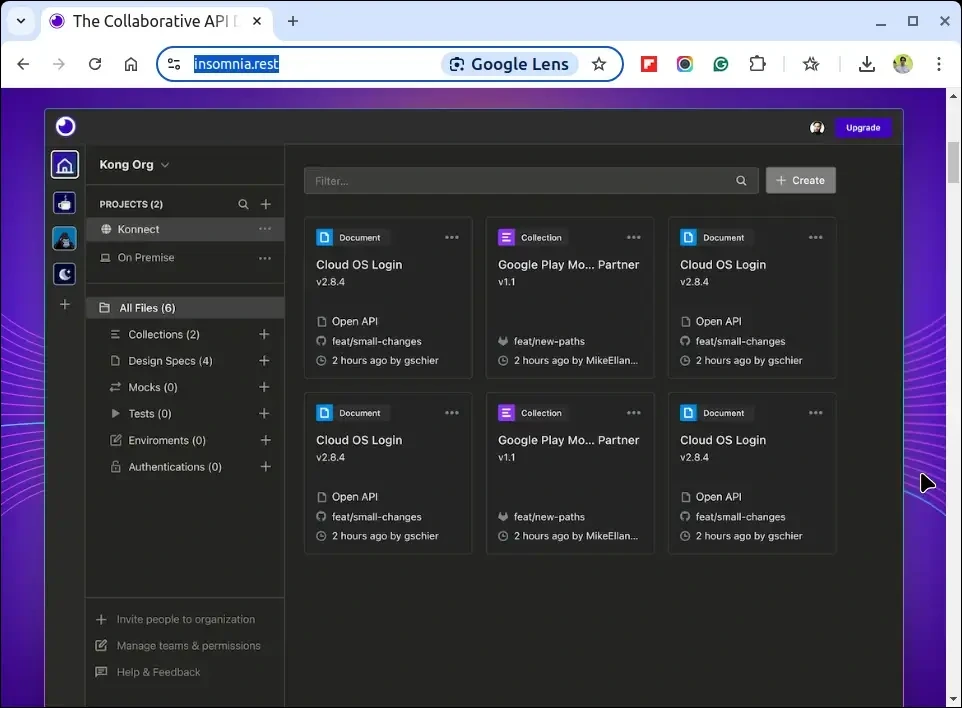The image size is (962, 708).
Task: Open the Chrome tab search dropdown arrow
Action: click(21, 21)
